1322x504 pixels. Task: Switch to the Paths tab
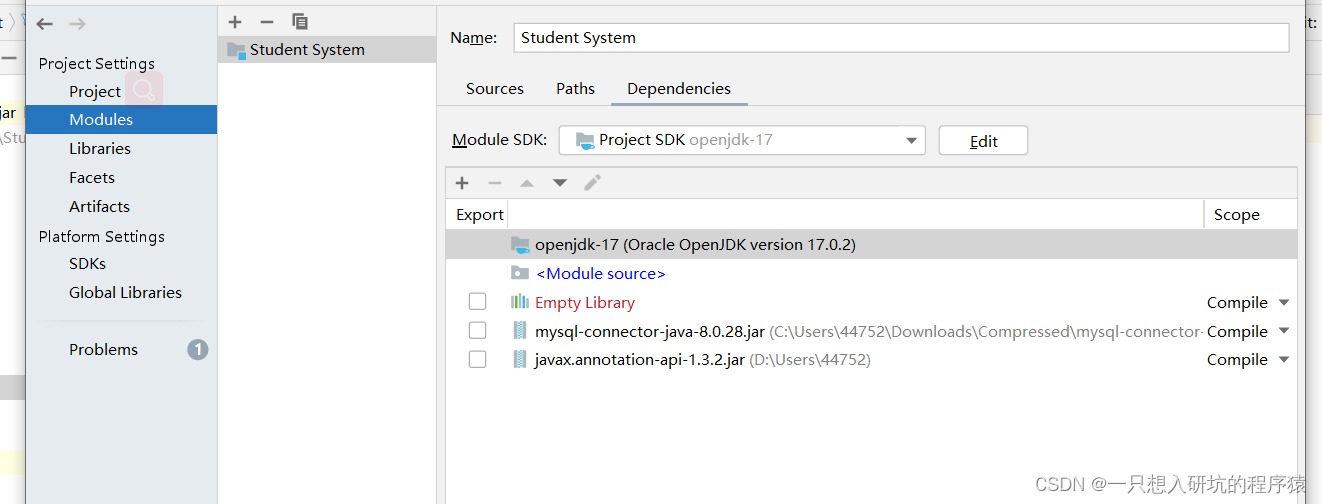click(575, 89)
